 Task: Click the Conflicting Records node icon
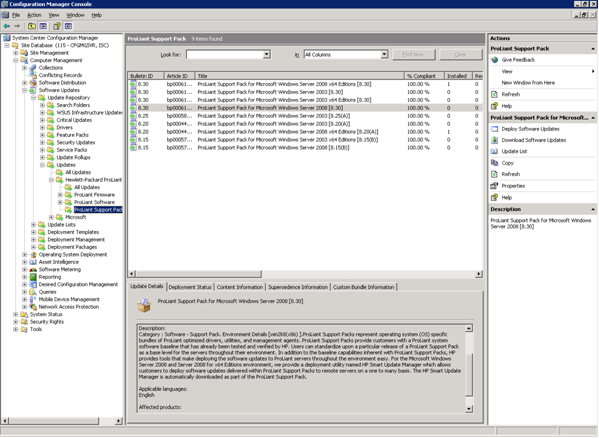(33, 75)
